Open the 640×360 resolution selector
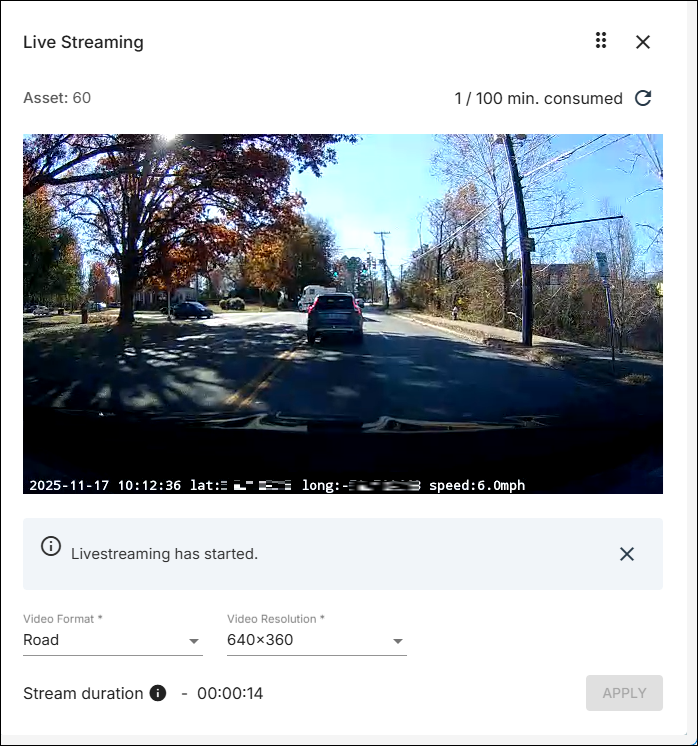This screenshot has height=746, width=698. 317,640
